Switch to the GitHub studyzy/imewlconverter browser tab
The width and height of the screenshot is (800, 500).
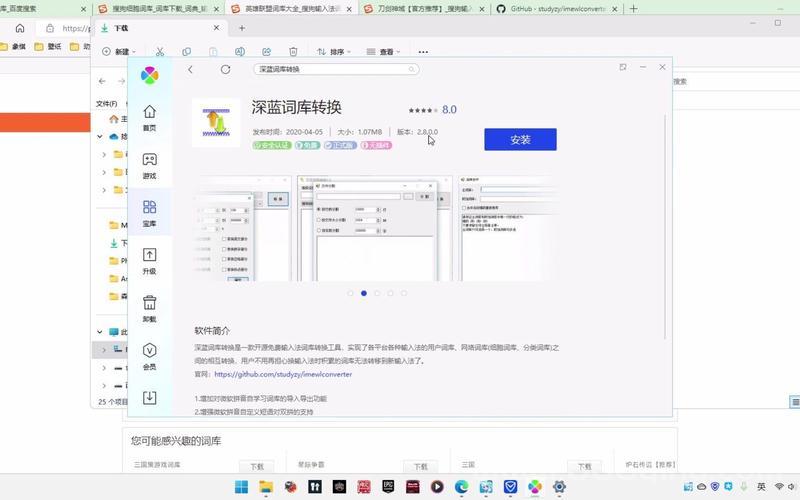(557, 9)
